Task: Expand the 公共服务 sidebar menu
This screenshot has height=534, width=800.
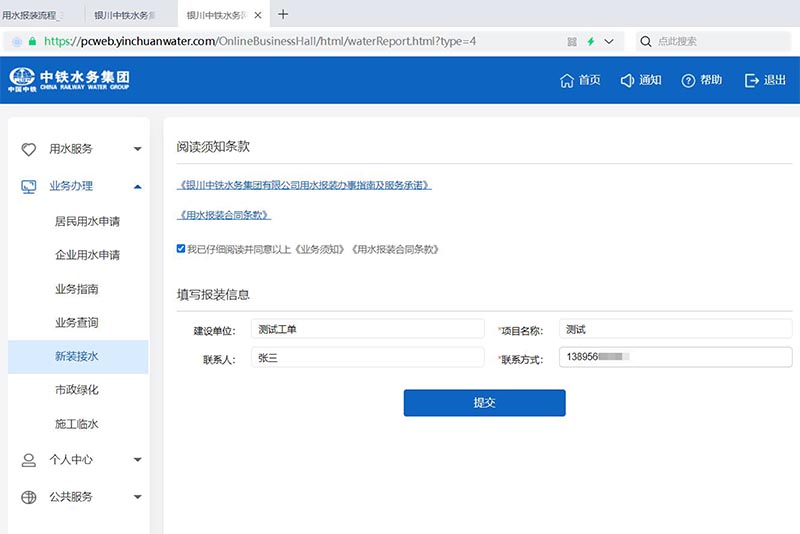Action: pos(137,497)
